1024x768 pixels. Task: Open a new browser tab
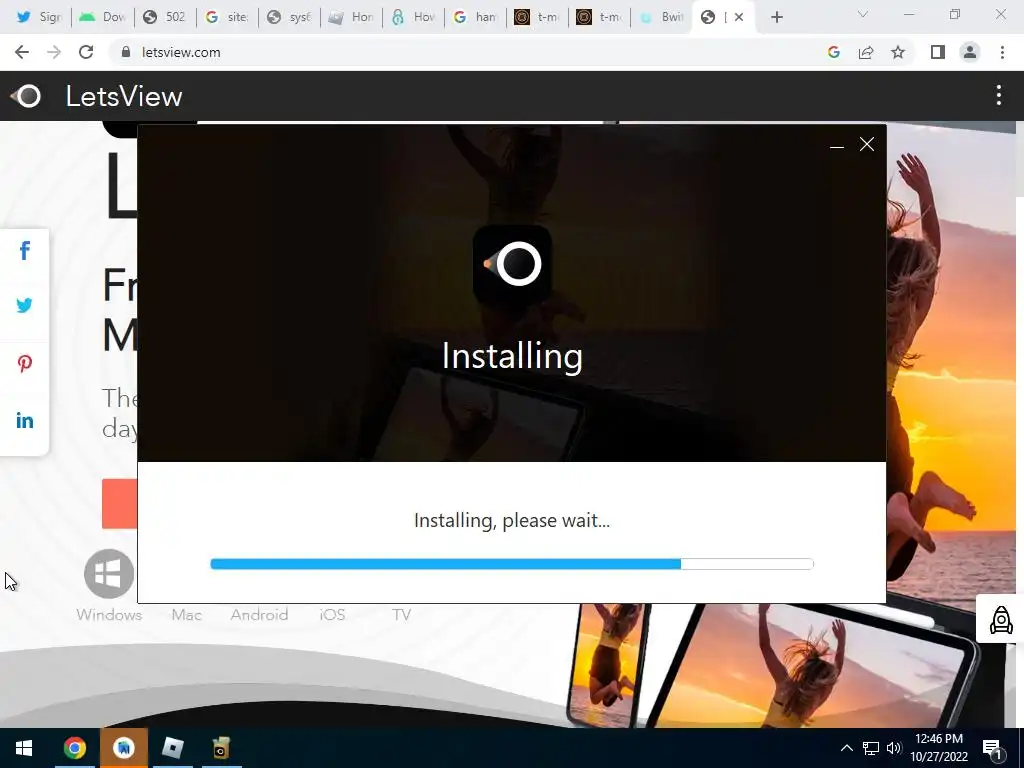pyautogui.click(x=776, y=18)
